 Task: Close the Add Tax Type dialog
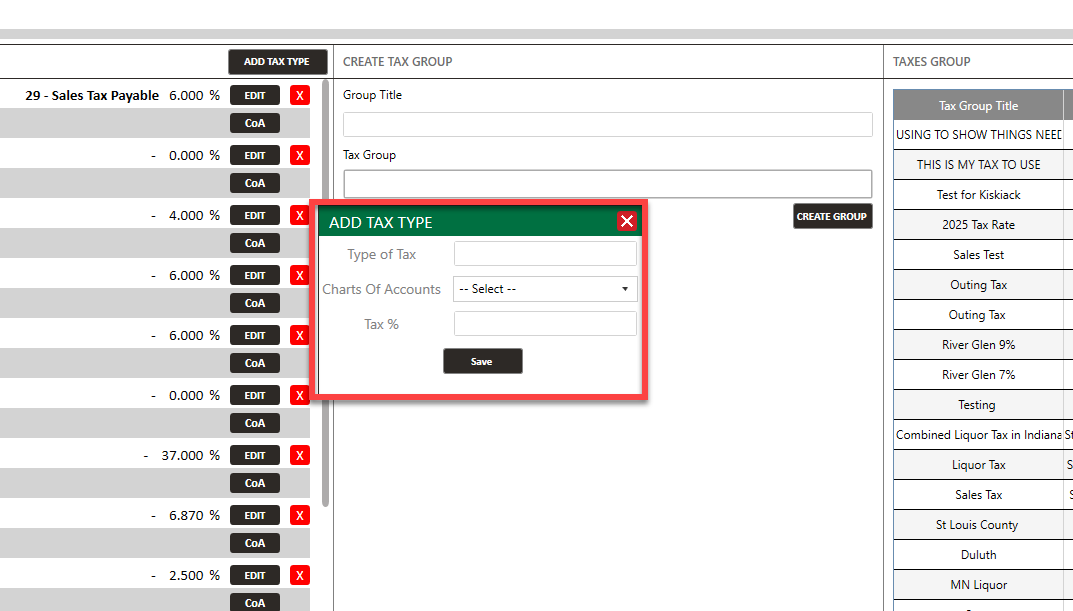[x=627, y=222]
